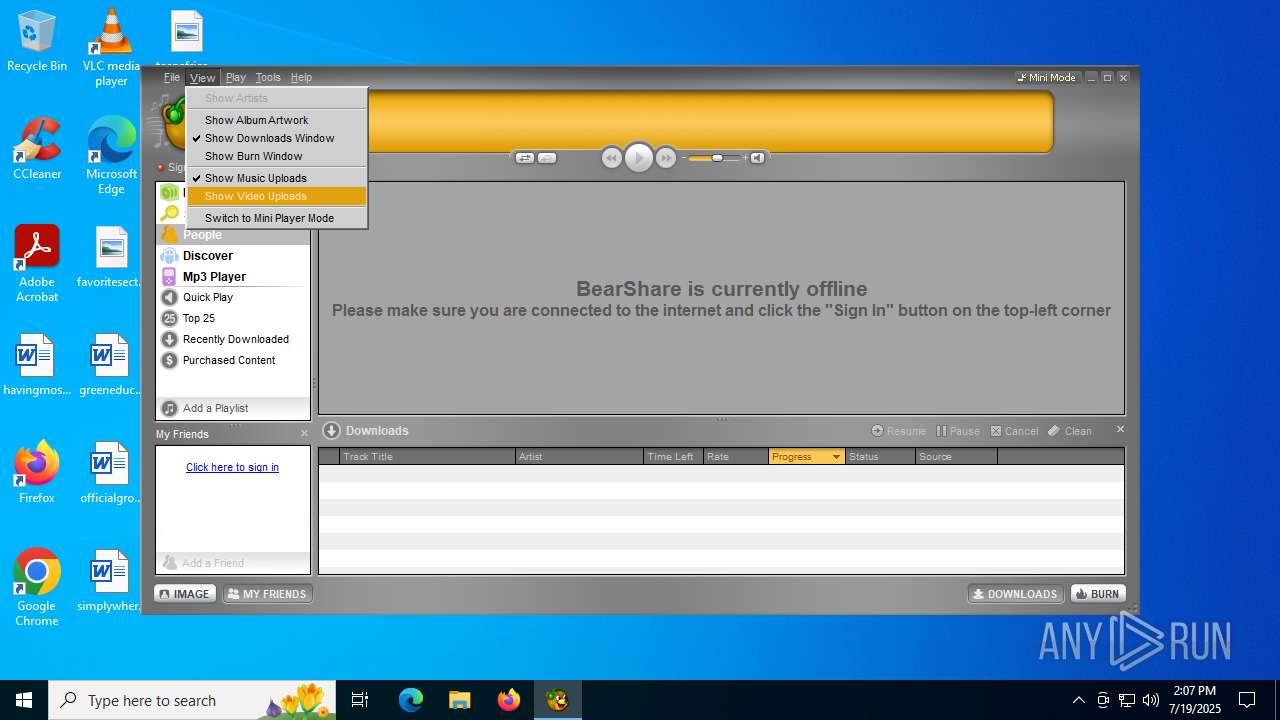Open CCleaner desktop shortcut
This screenshot has width=1280, height=720.
(37, 148)
